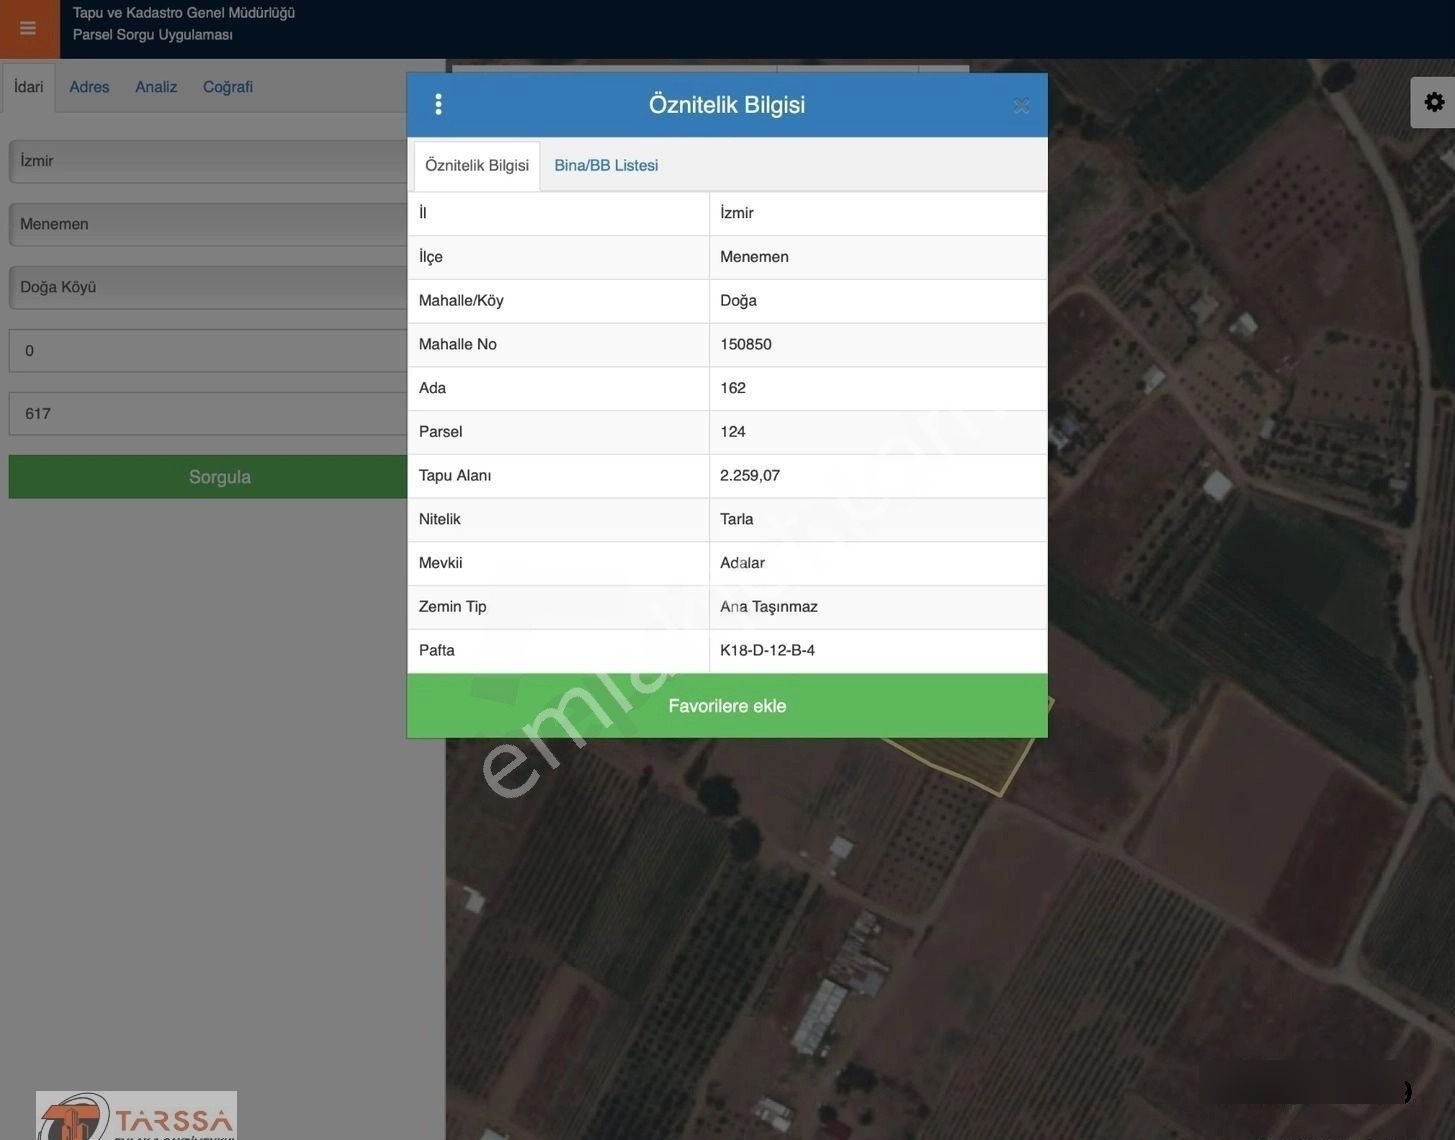This screenshot has width=1455, height=1140.
Task: Click the Pafta value K18-D-12-B-4
Action: (767, 650)
